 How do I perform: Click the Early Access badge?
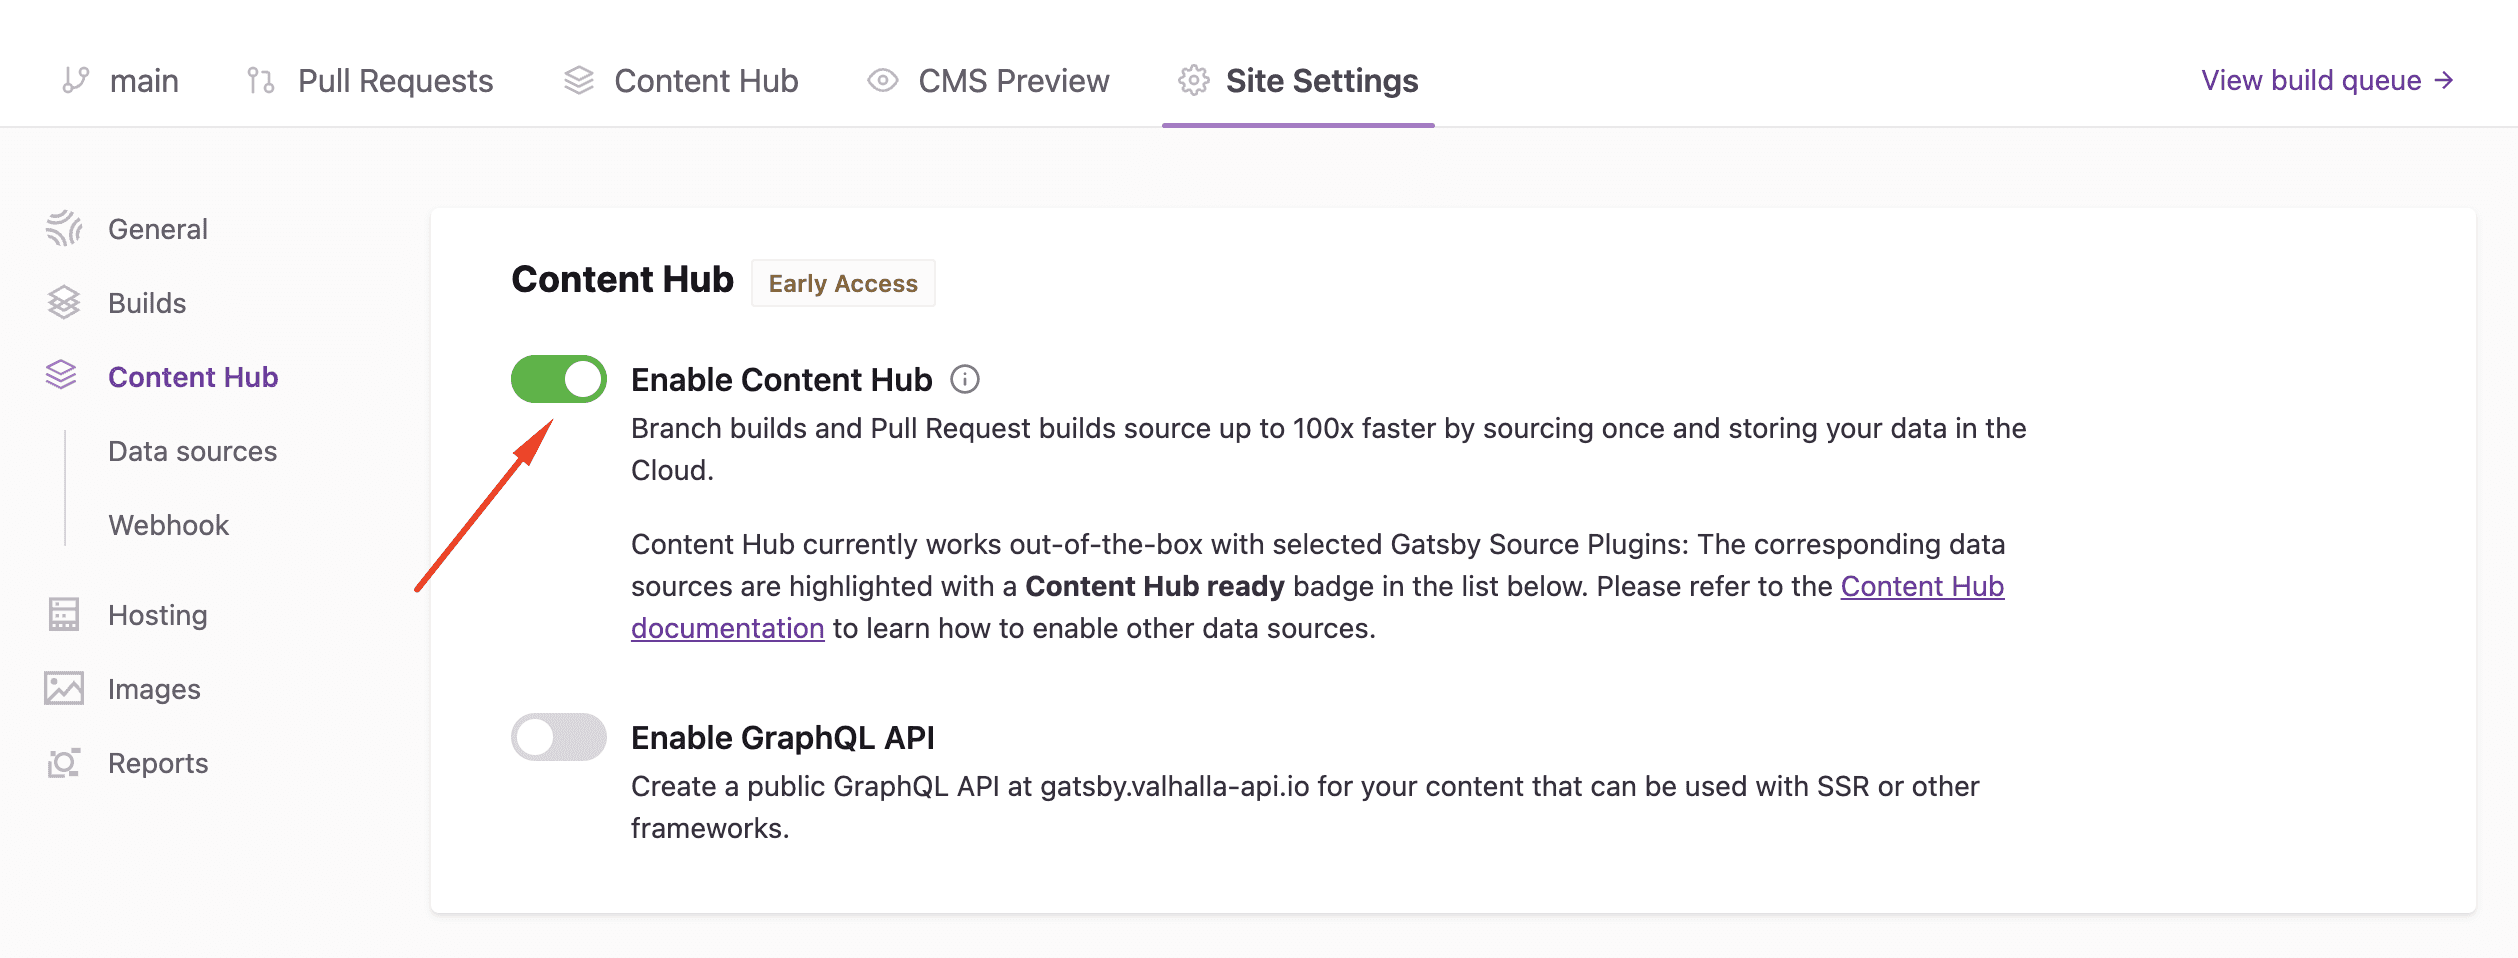842,284
